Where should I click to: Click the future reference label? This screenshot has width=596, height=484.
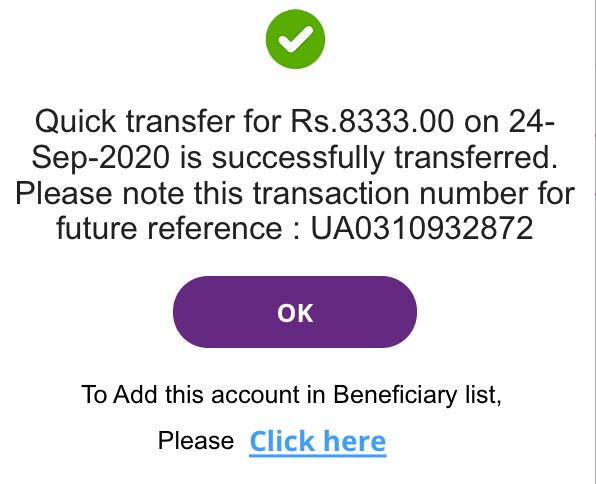(x=169, y=228)
